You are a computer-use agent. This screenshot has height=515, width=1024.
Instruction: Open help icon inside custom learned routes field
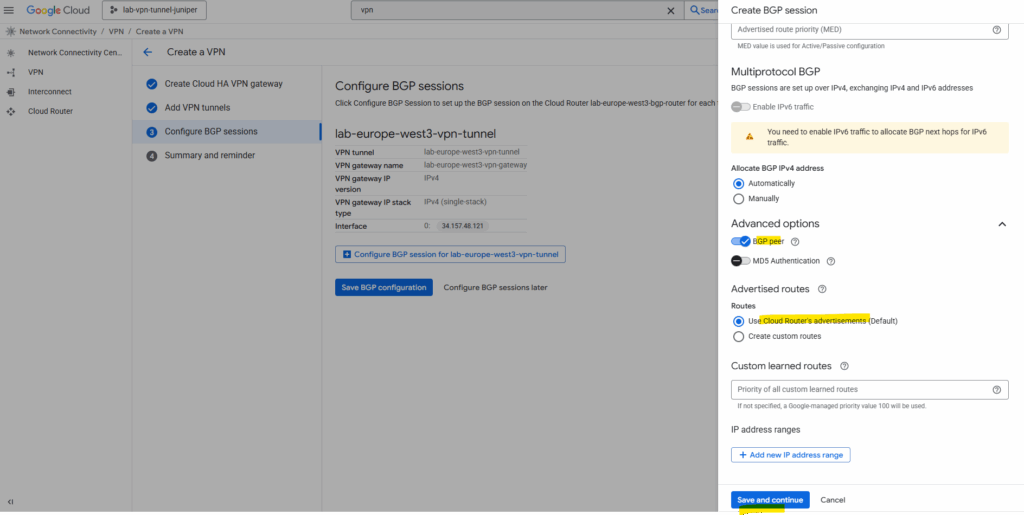coord(997,390)
